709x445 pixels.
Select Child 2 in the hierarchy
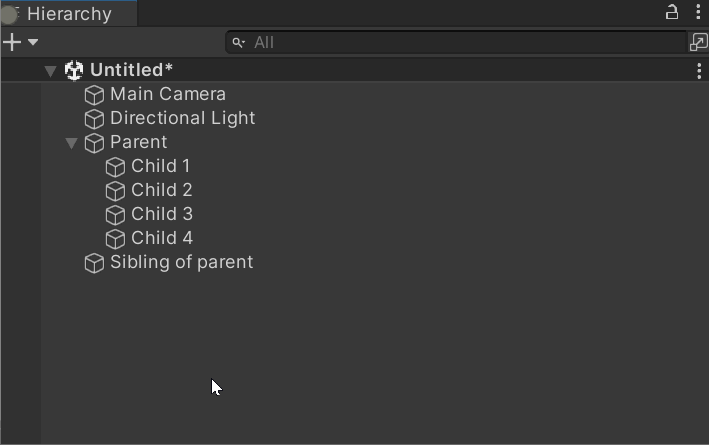(x=161, y=190)
